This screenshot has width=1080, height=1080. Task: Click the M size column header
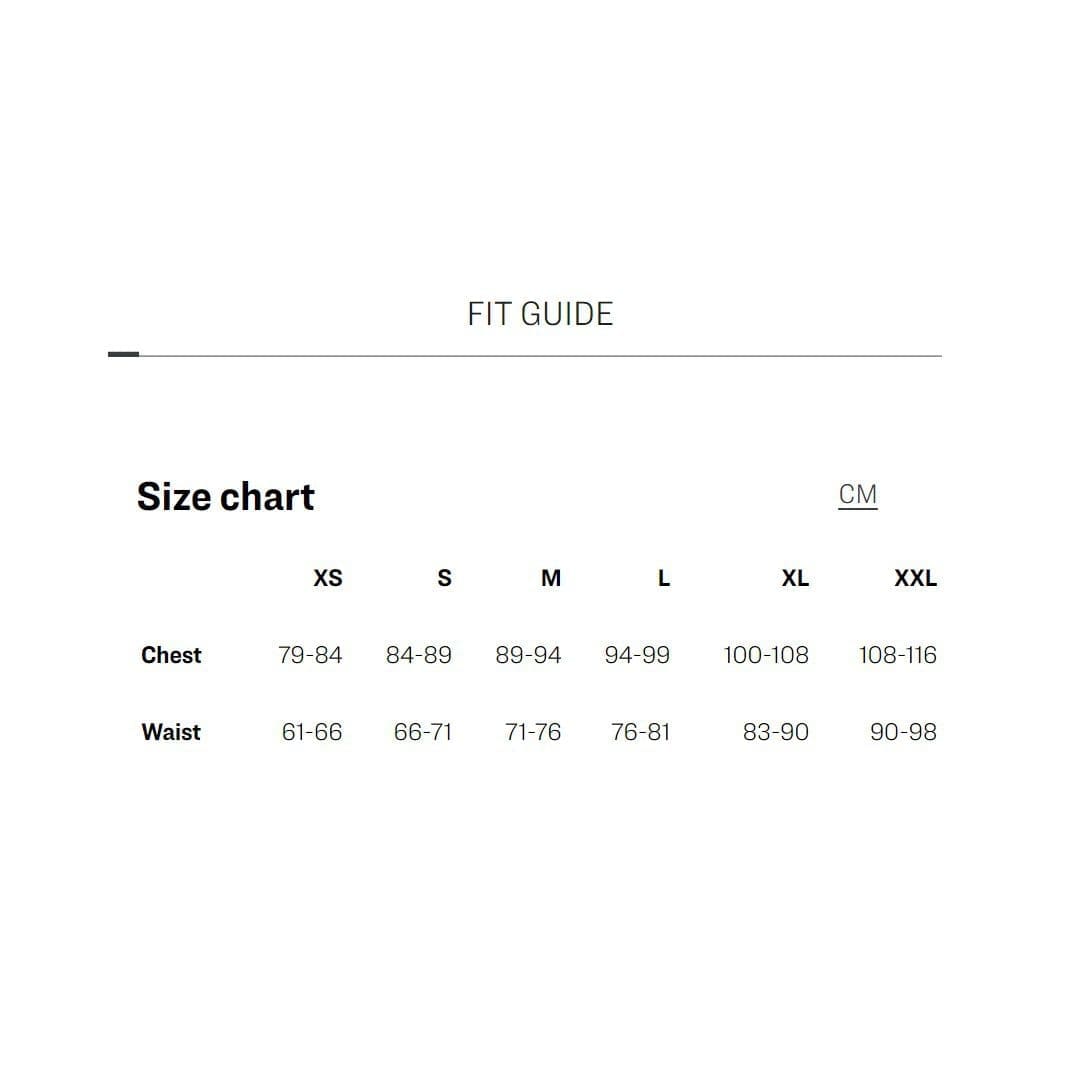[x=551, y=578]
